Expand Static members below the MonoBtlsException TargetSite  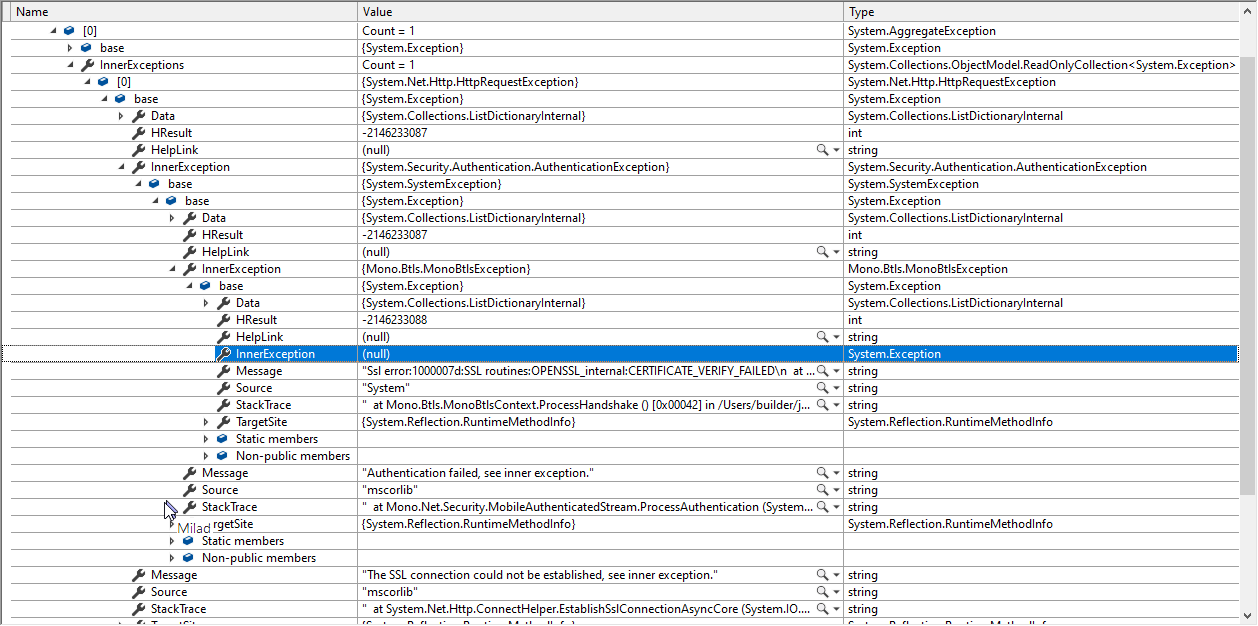[x=206, y=439]
